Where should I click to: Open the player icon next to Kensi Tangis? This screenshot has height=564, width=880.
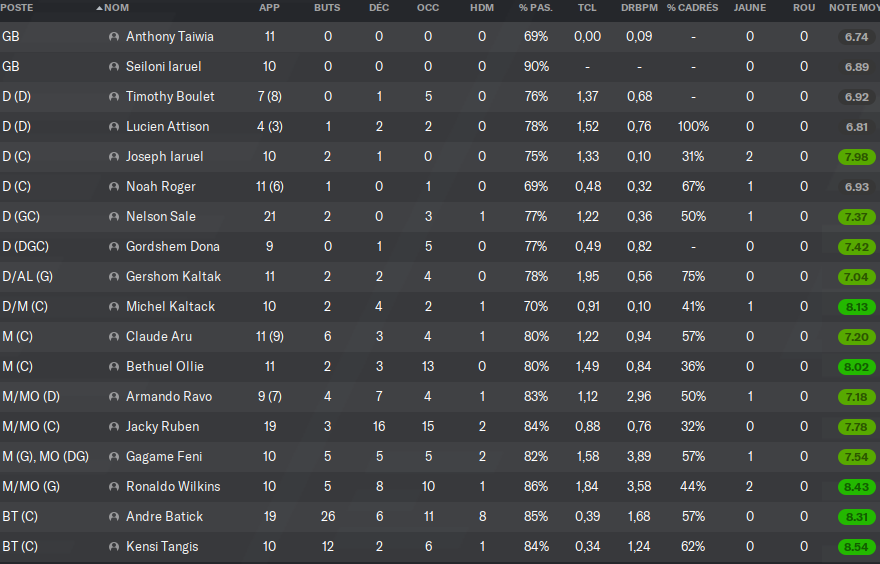(114, 547)
